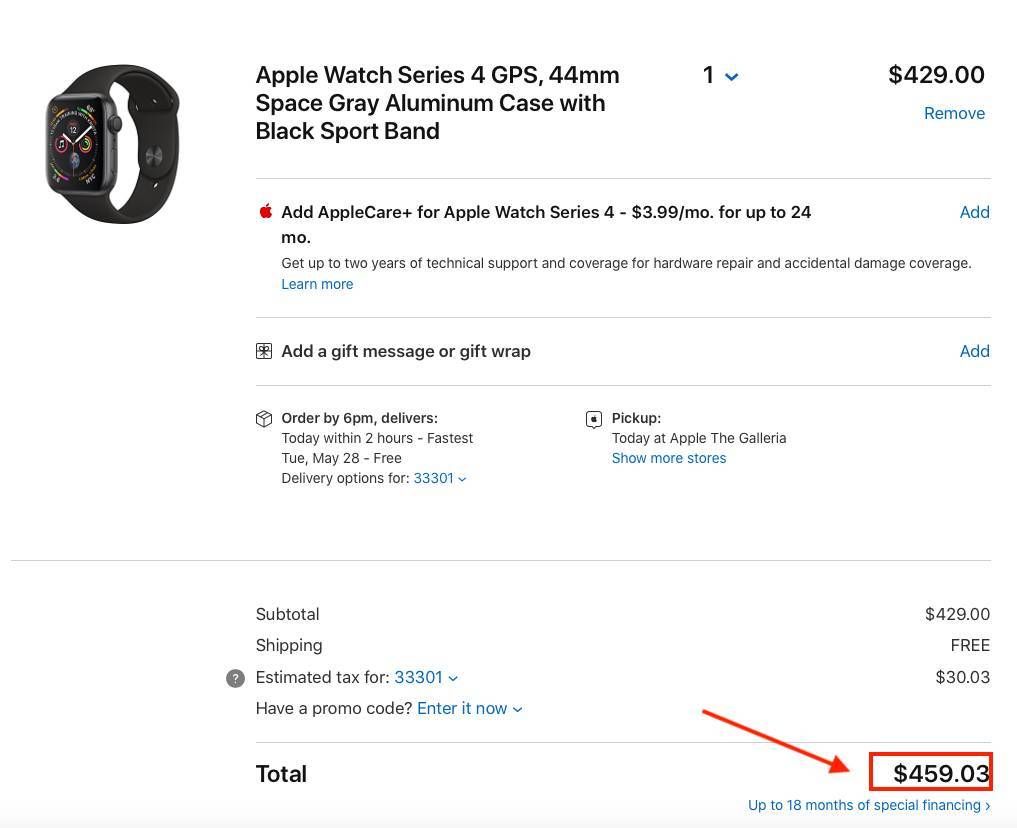Add AppleCare+ for Apple Watch Series 4
The width and height of the screenshot is (1017, 828).
click(x=974, y=212)
